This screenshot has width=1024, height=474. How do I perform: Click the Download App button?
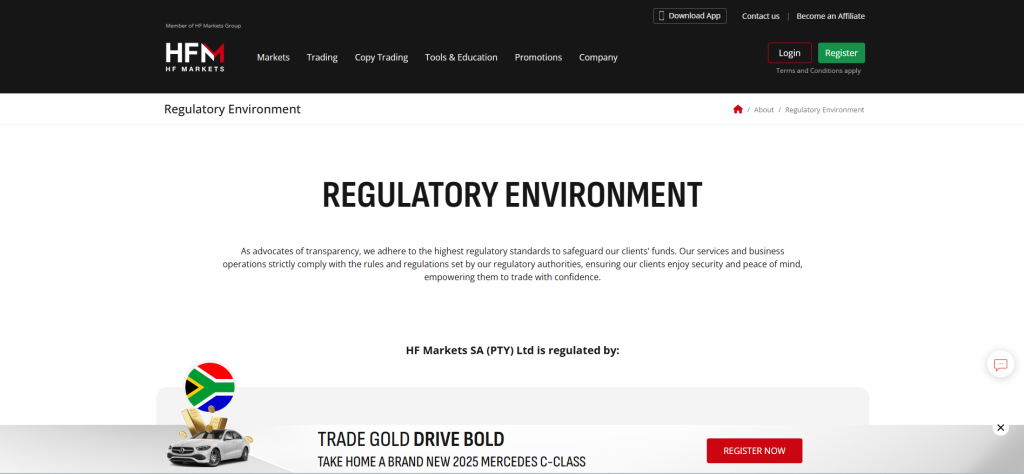pyautogui.click(x=690, y=16)
